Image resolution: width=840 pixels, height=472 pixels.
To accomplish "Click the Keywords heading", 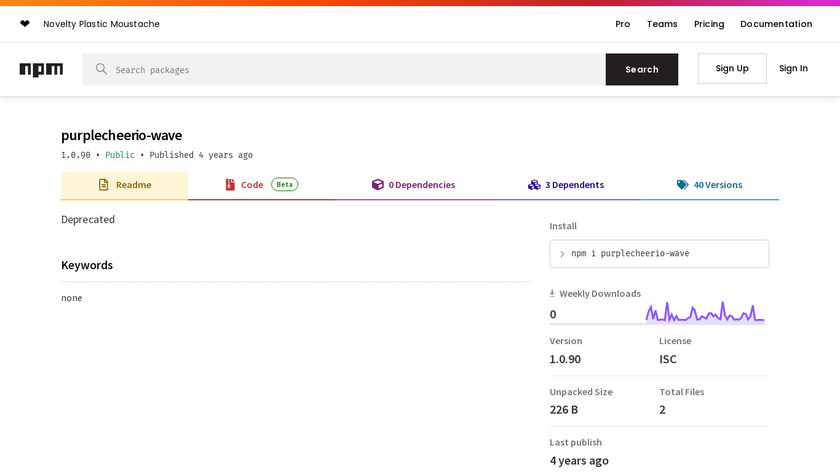I will [x=87, y=265].
